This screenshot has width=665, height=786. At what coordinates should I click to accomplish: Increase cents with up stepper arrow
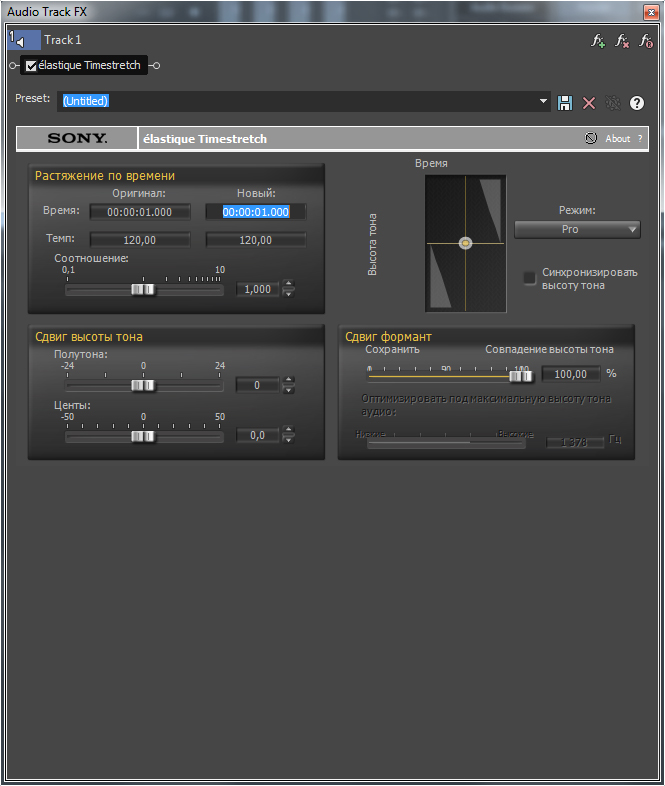click(288, 430)
